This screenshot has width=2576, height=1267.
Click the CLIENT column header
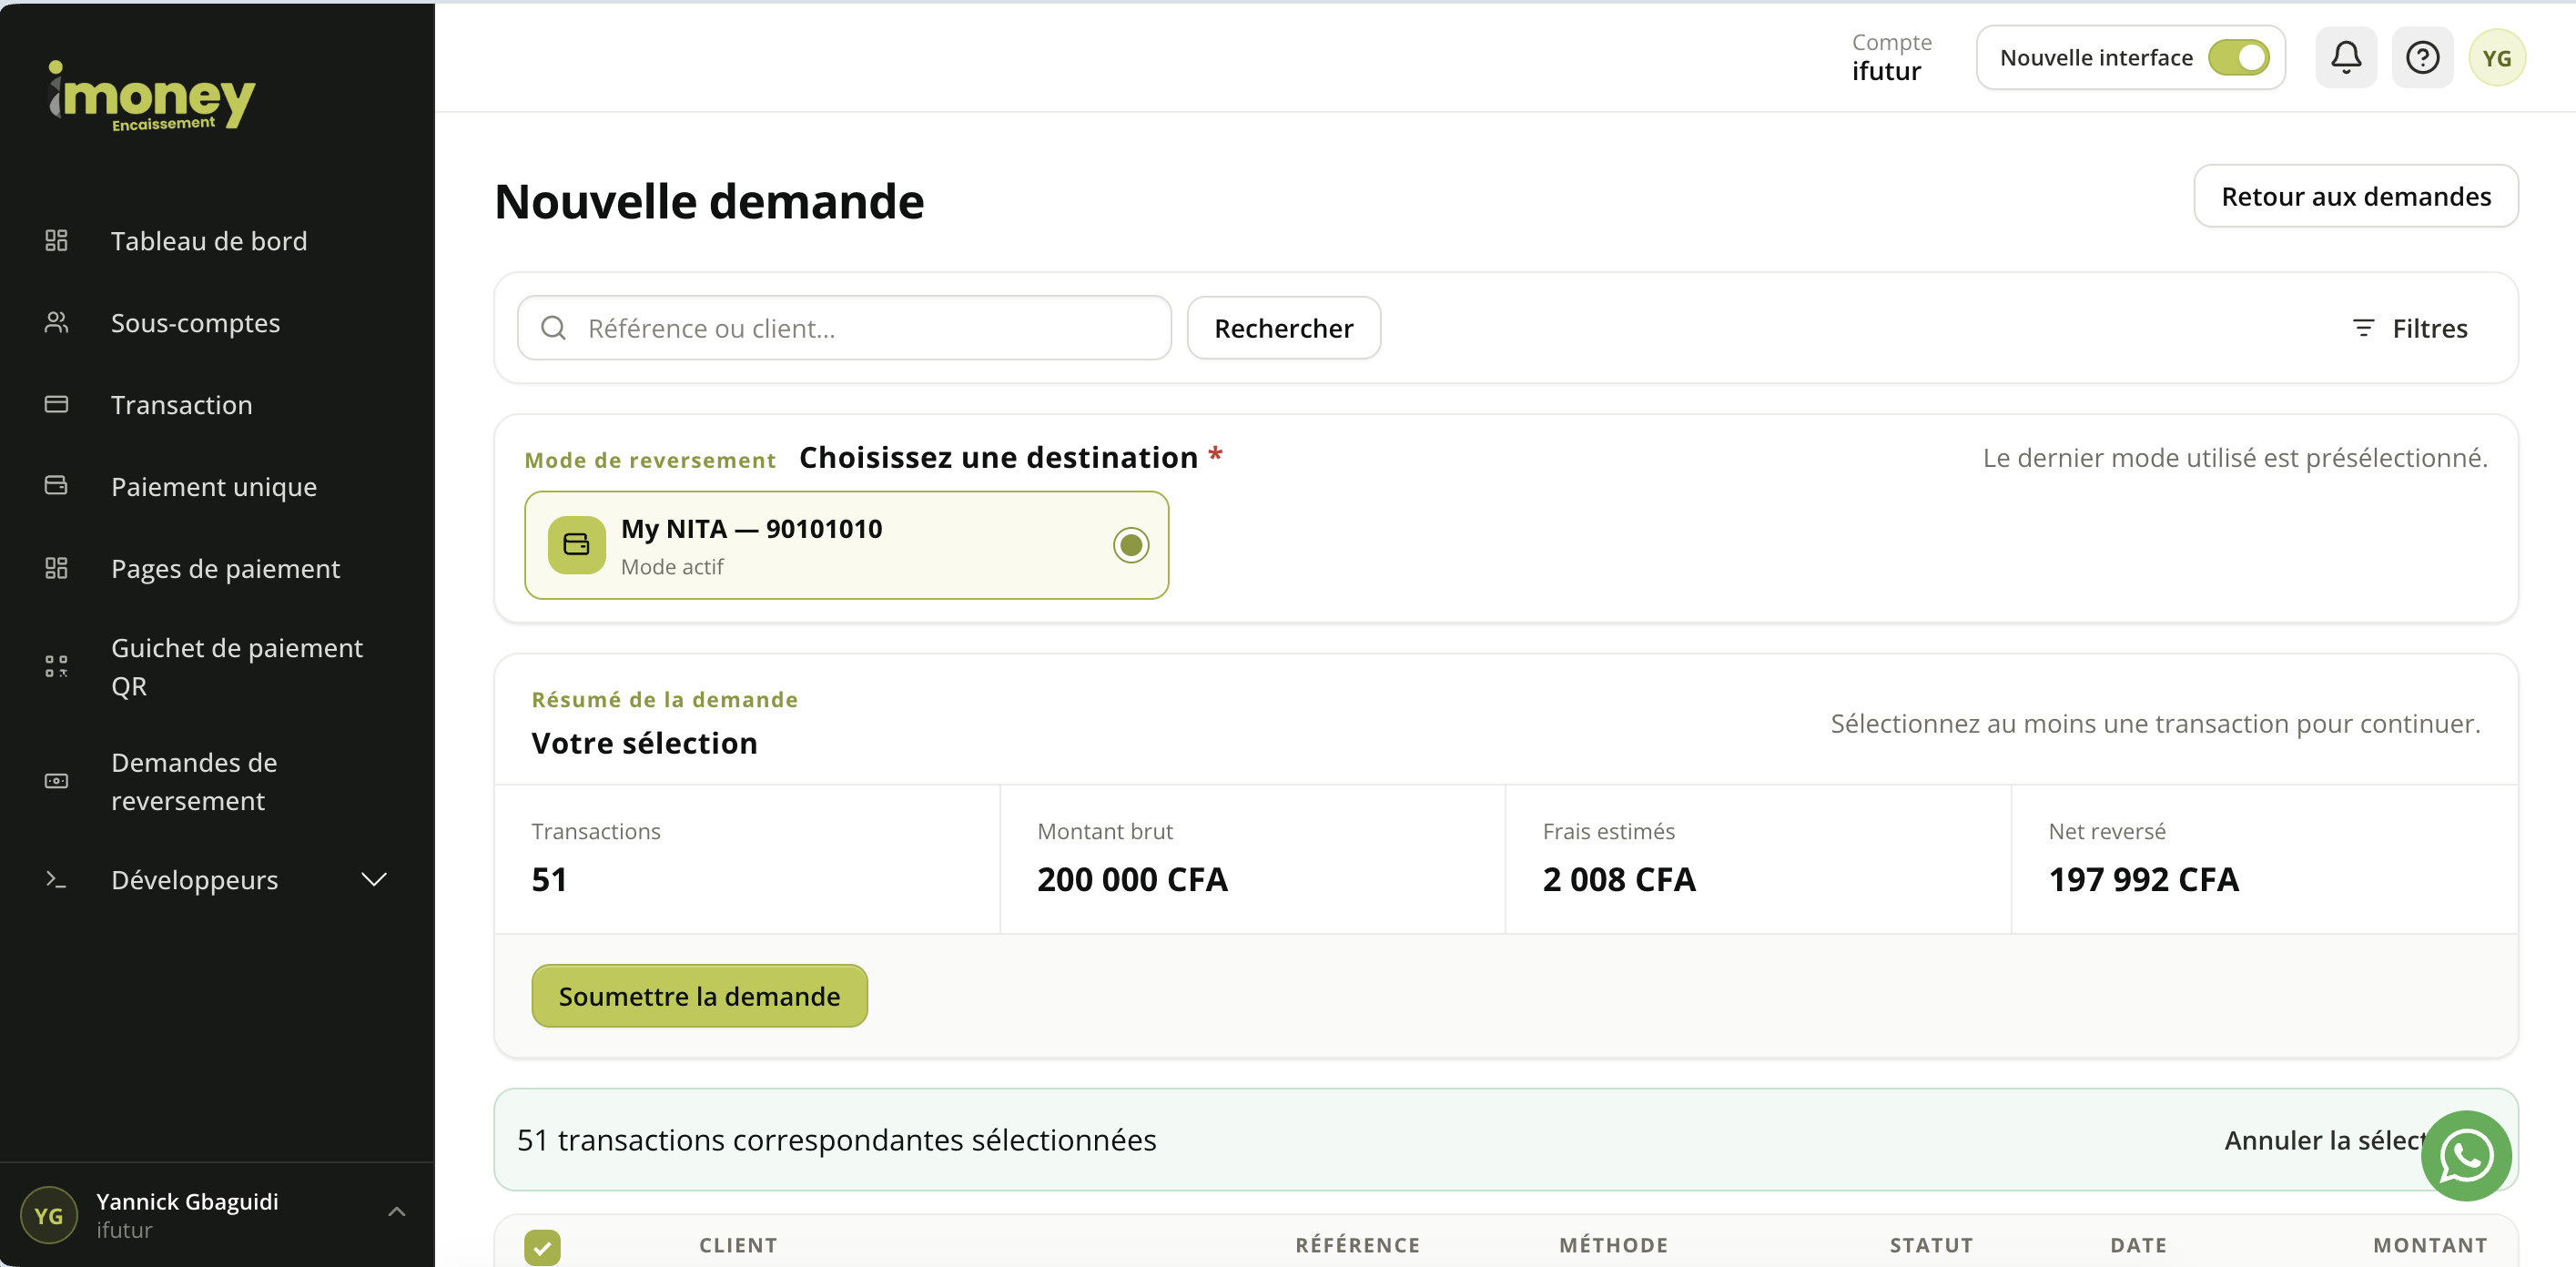738,1245
